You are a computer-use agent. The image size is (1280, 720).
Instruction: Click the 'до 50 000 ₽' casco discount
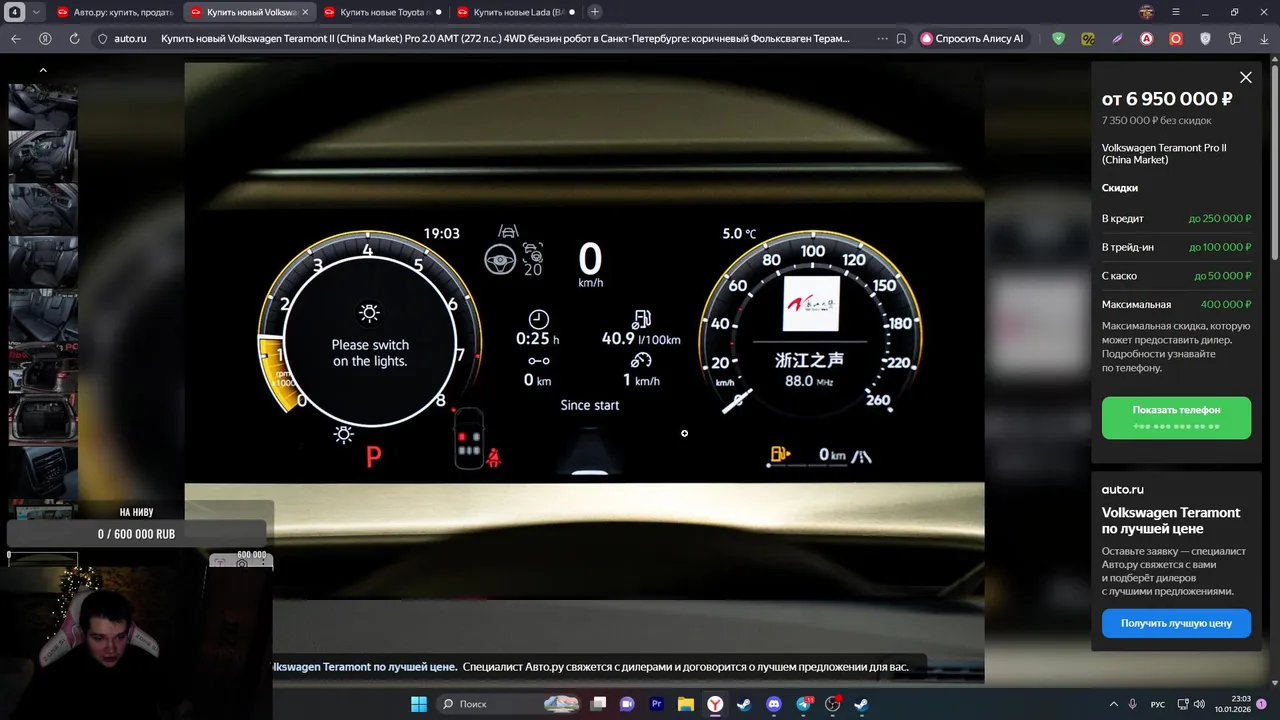coord(1222,275)
